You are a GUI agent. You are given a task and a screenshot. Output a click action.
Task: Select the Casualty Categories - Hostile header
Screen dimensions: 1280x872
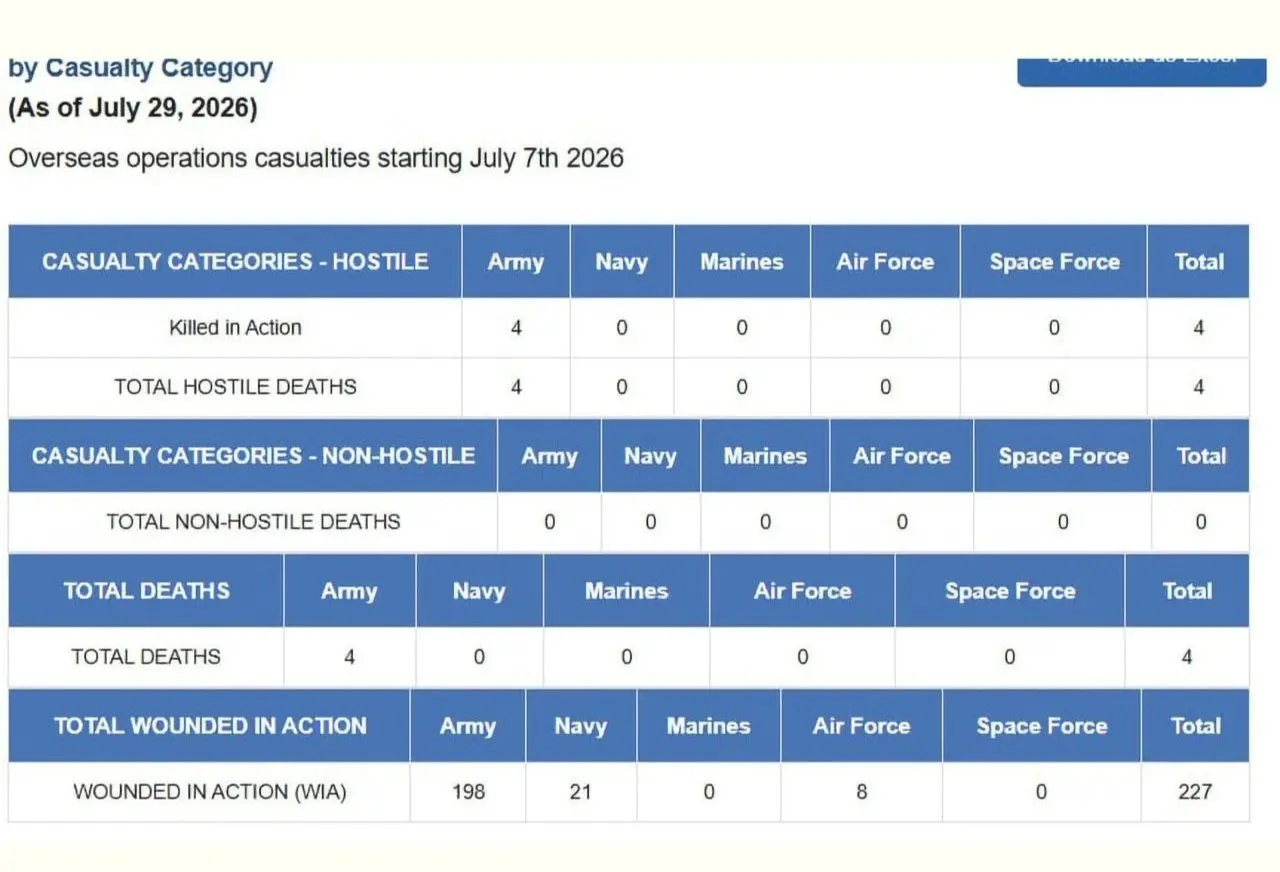(235, 262)
